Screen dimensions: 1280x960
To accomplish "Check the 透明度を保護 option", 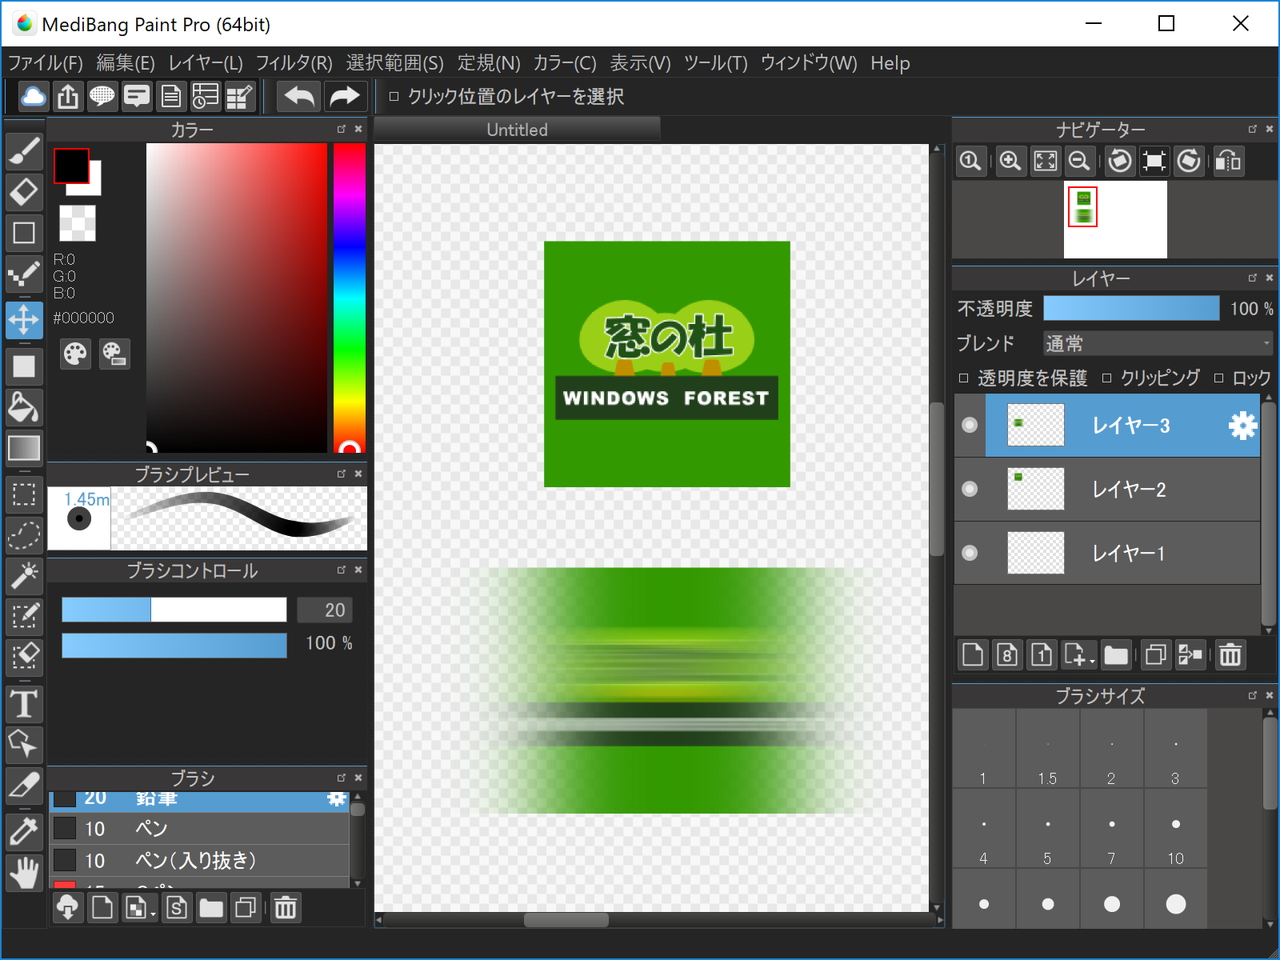I will point(963,378).
